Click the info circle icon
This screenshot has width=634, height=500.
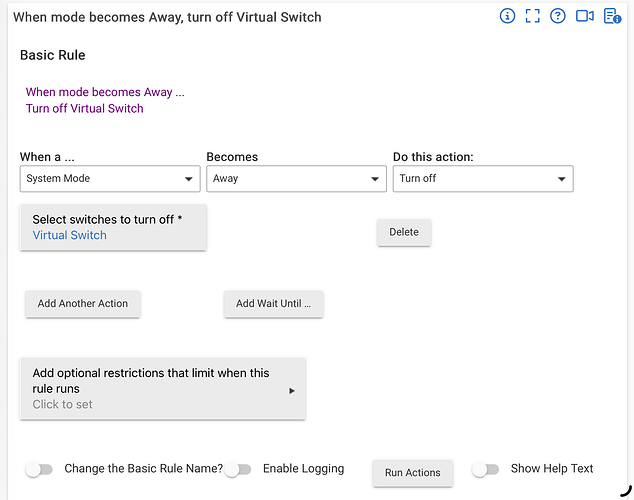[507, 16]
